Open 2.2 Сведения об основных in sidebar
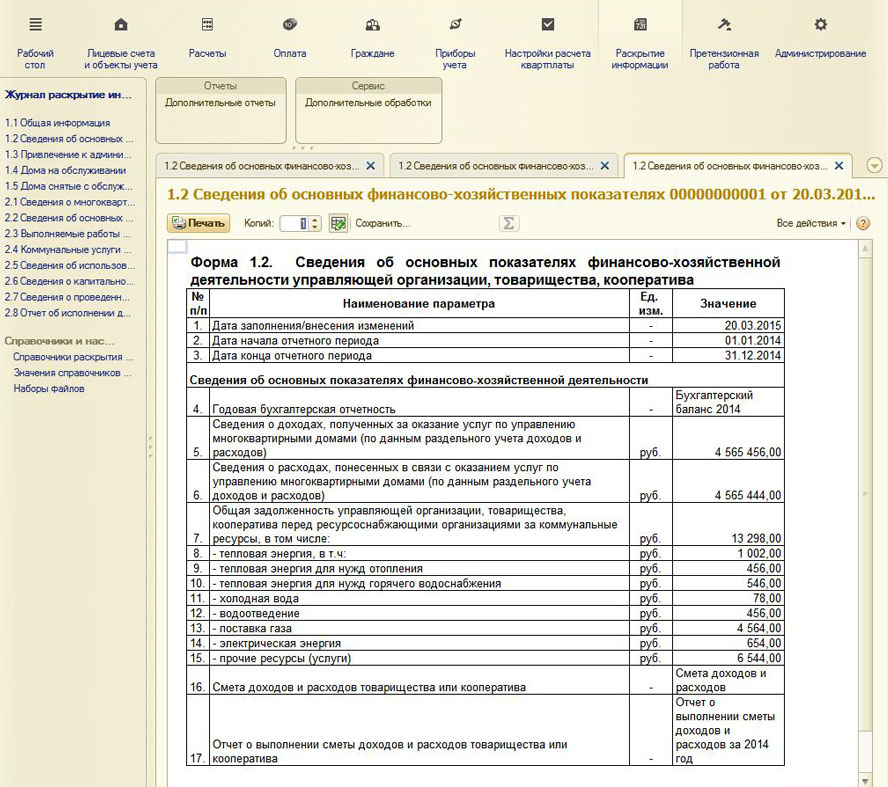888x787 pixels. tap(69, 218)
